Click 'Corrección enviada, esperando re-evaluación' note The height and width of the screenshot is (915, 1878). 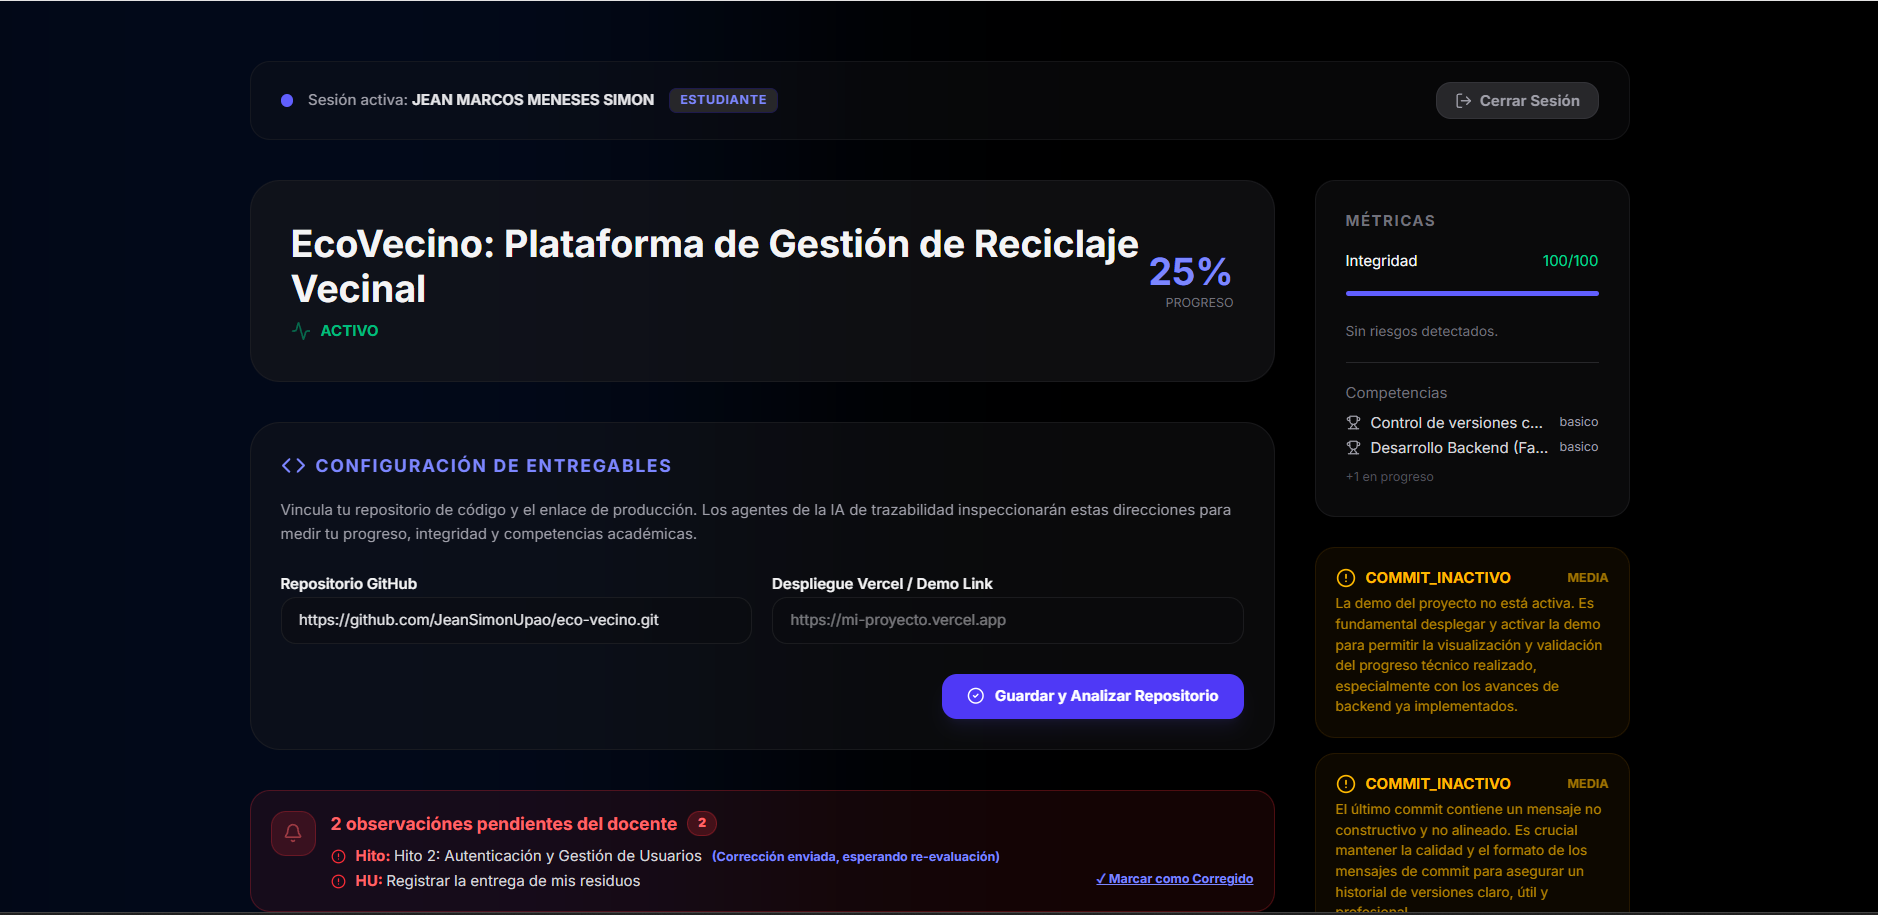(x=856, y=857)
